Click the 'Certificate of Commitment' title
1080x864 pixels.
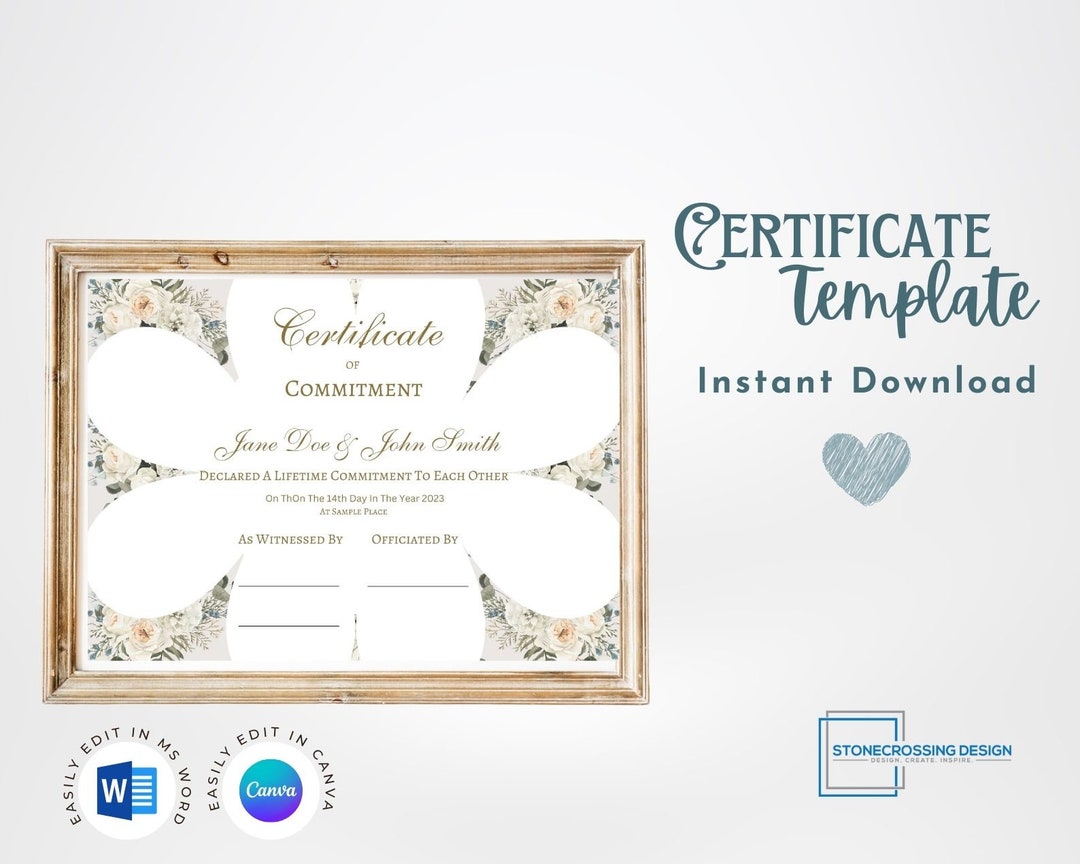[351, 355]
